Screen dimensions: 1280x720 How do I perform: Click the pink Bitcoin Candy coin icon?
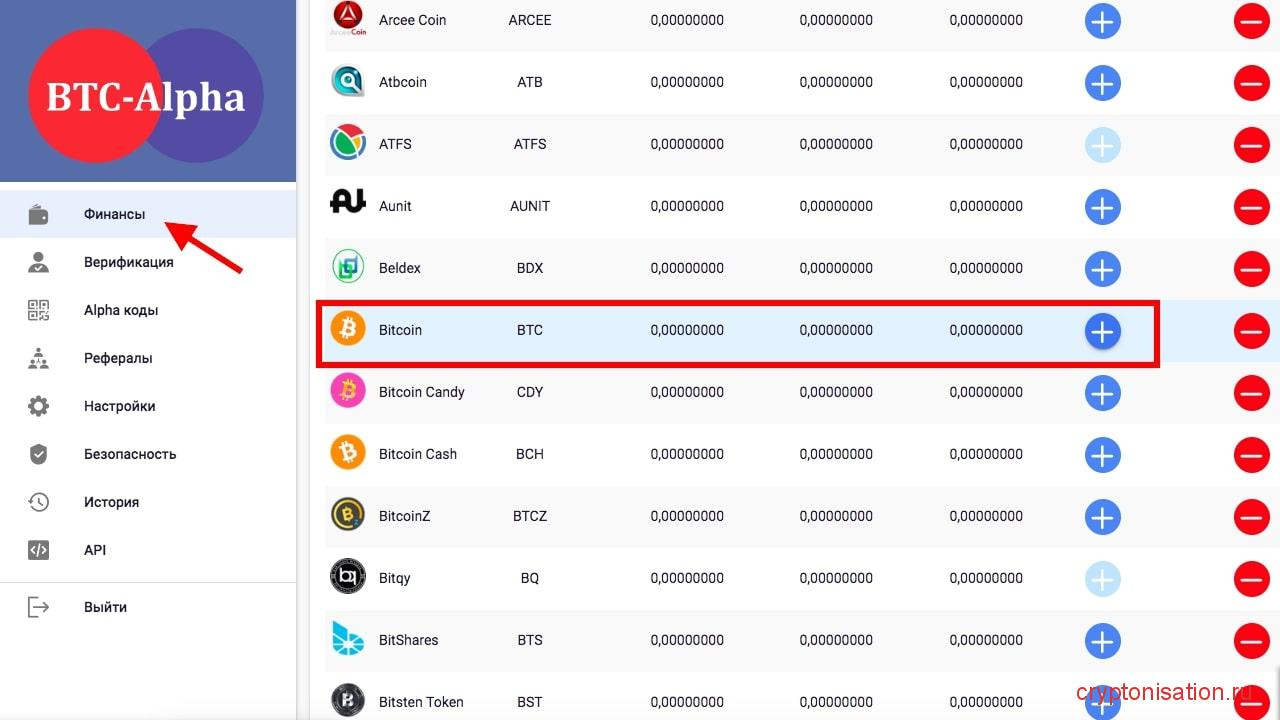point(348,392)
